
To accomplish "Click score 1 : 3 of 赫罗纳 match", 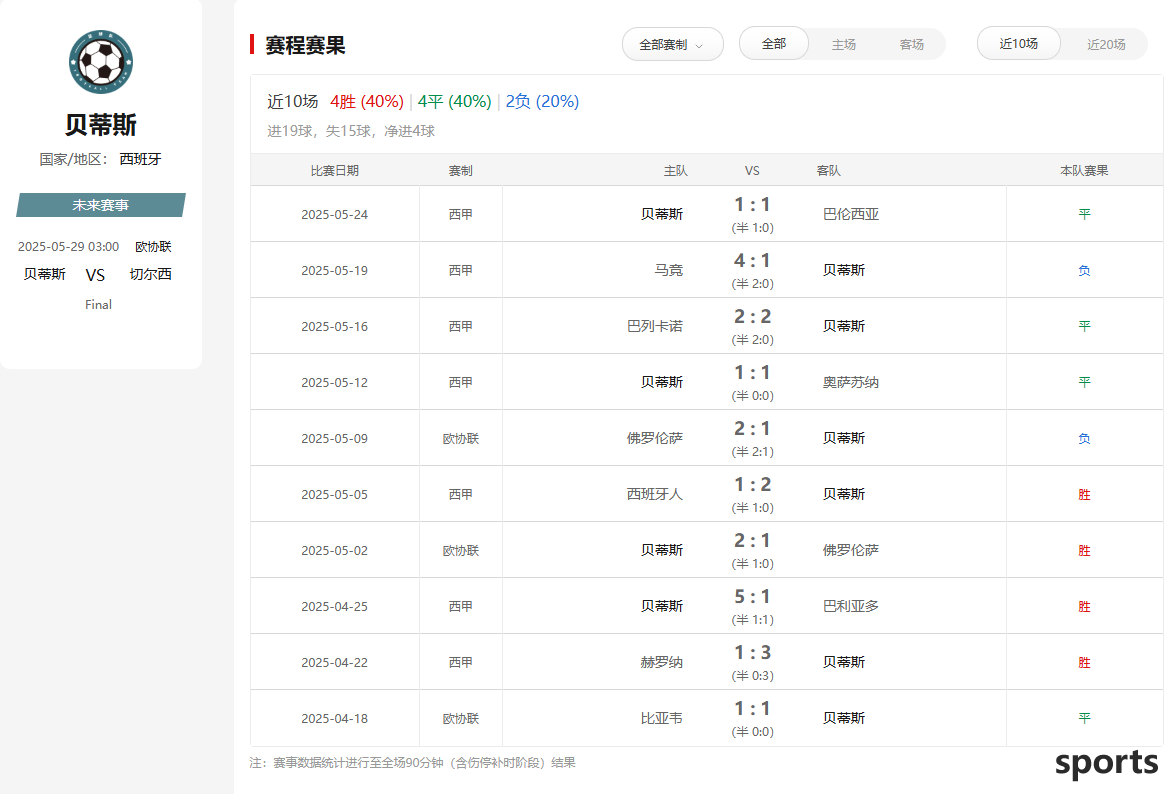I will click(752, 653).
